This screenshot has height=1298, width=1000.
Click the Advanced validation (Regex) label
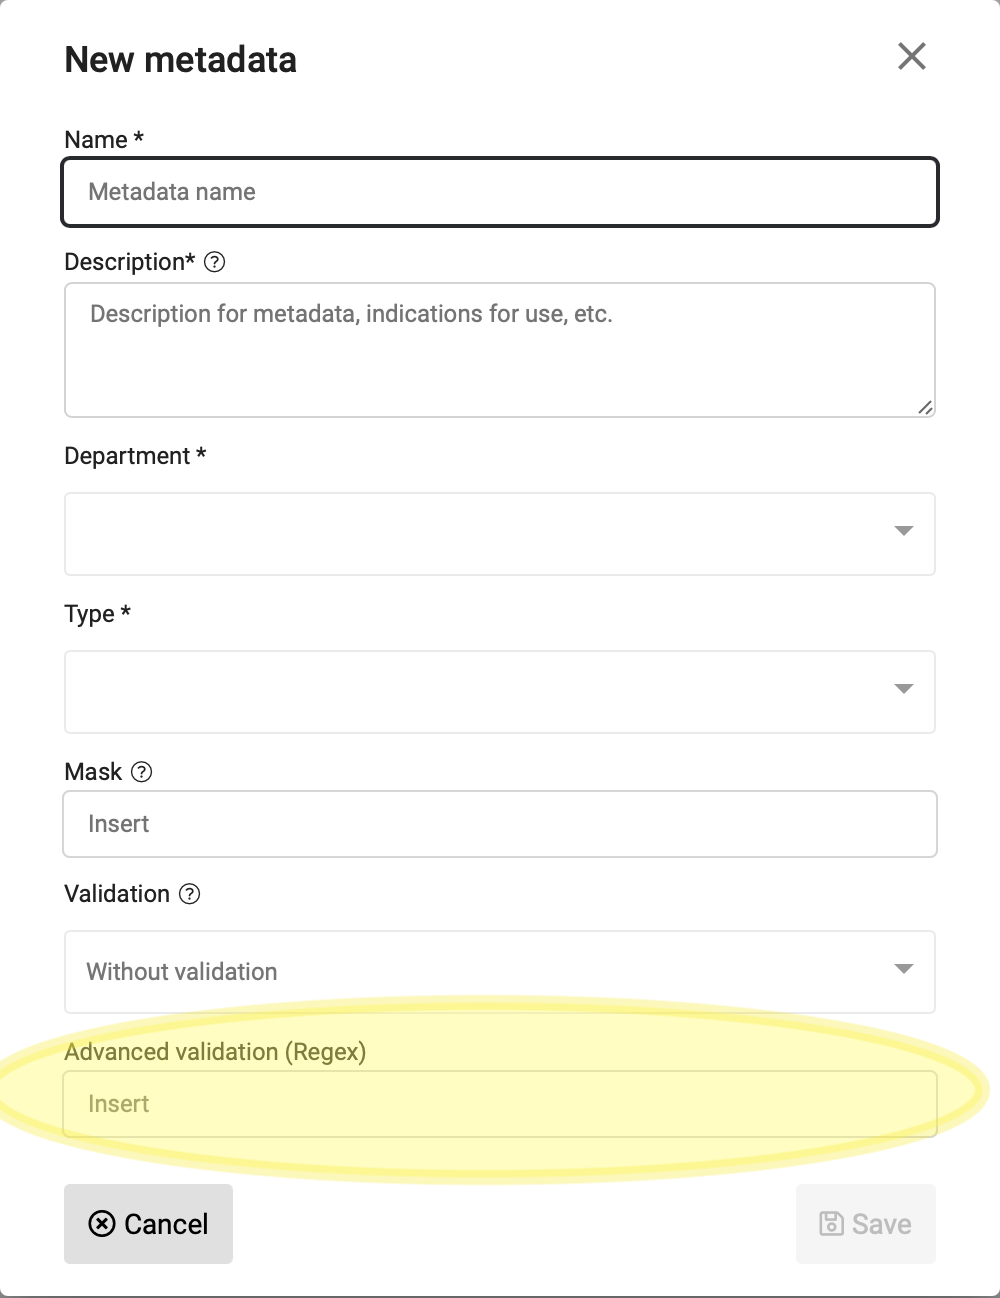(215, 1052)
